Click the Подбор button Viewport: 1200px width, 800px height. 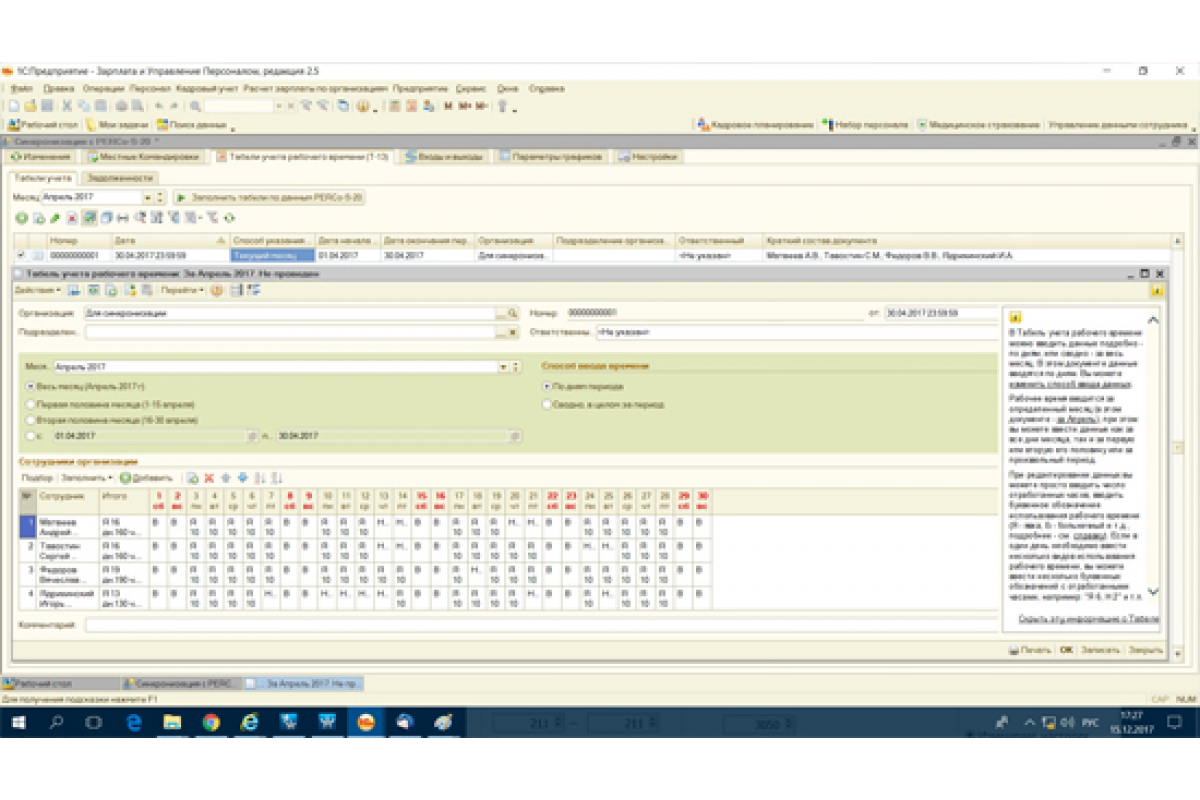37,478
